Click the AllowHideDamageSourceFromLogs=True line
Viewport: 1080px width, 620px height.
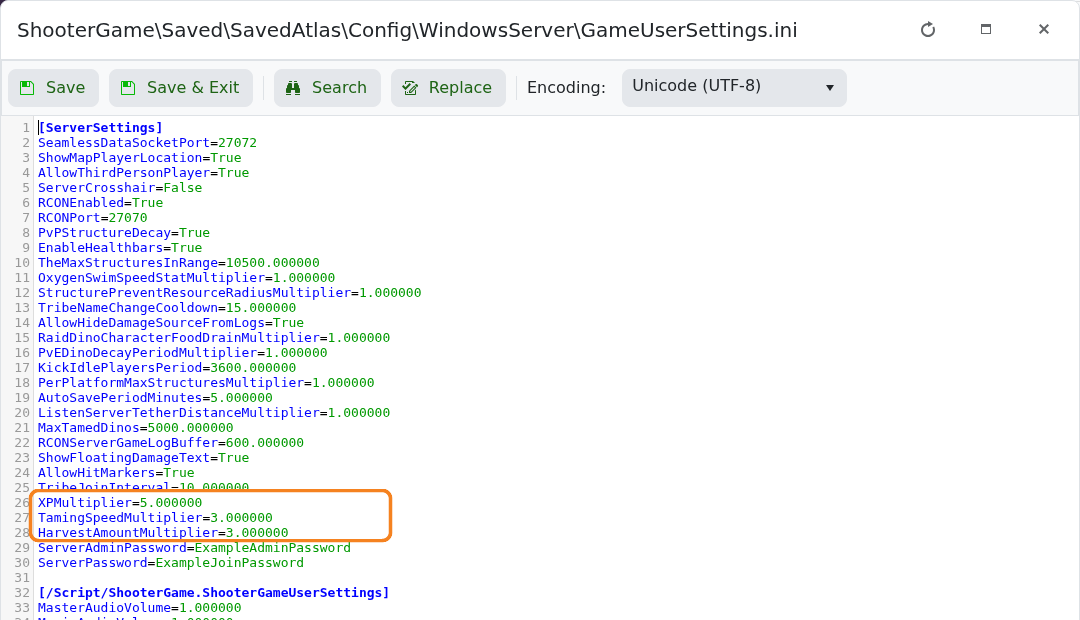(171, 322)
